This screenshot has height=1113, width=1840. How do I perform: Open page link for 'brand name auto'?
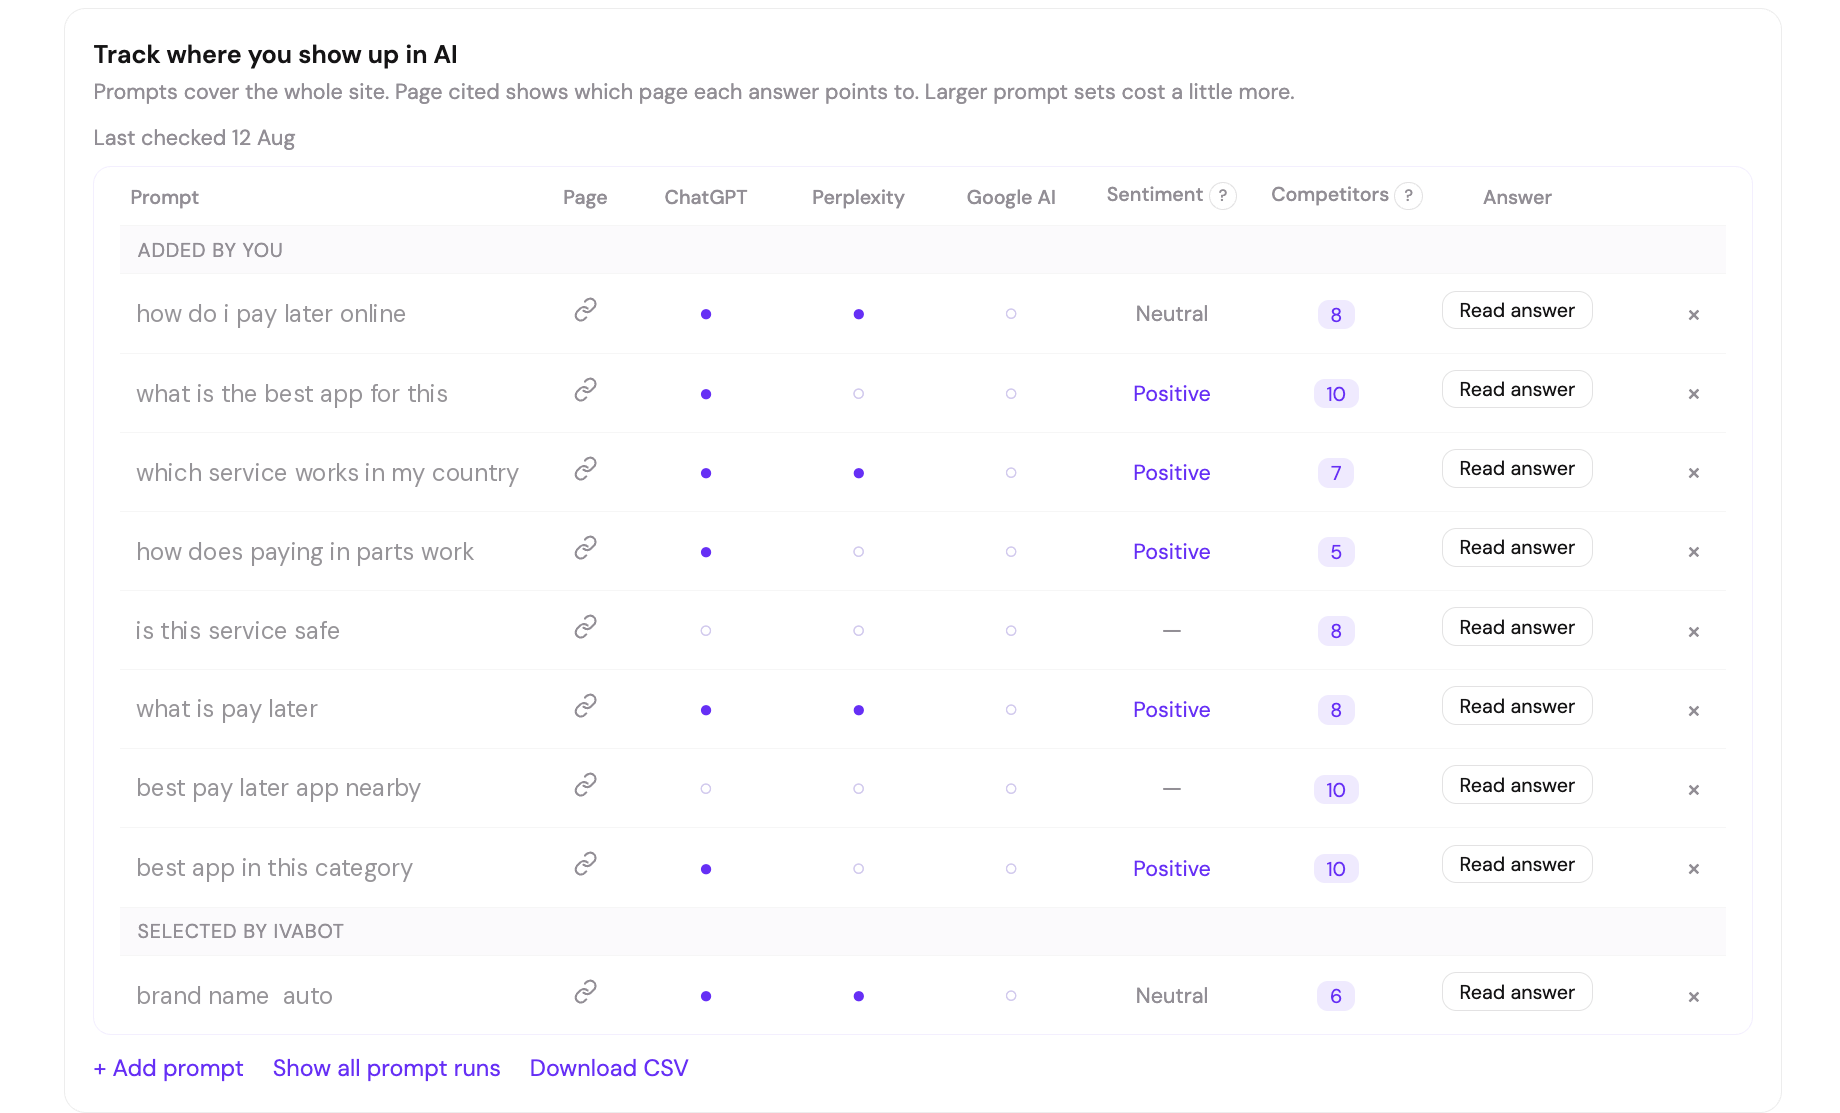tap(585, 991)
